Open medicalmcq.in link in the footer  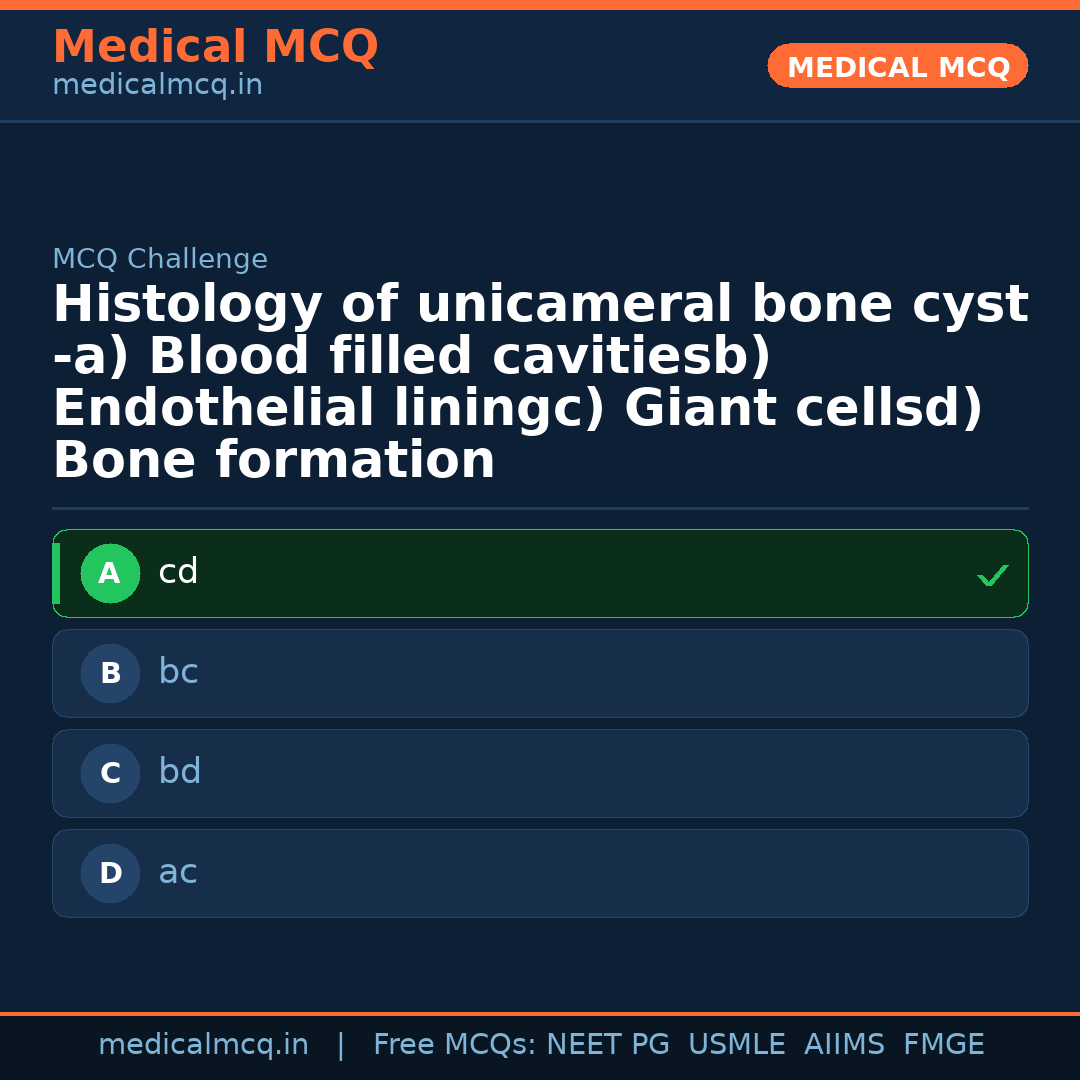click(x=203, y=1045)
